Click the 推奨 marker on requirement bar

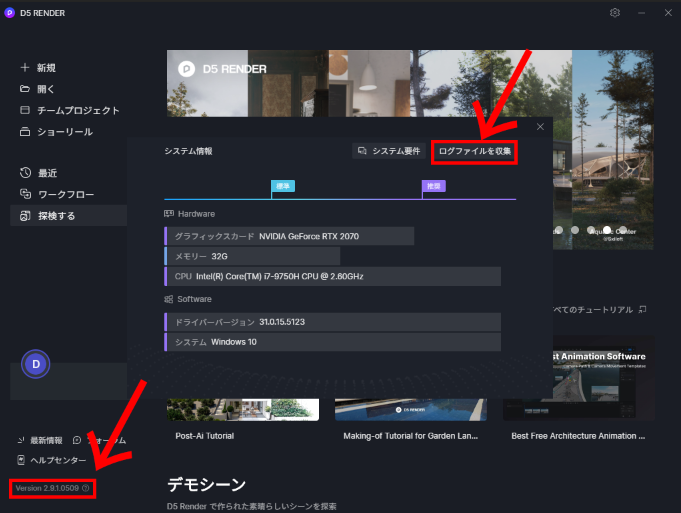click(x=433, y=186)
